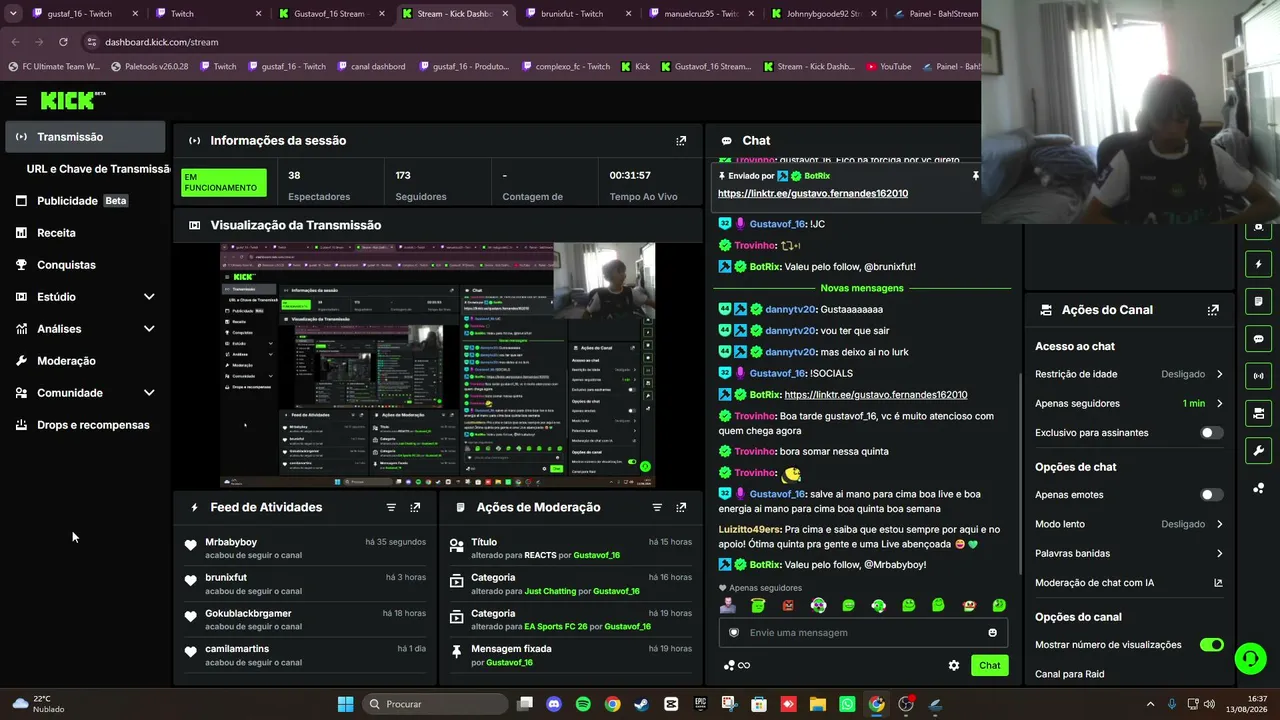
Task: Open Palavras banidas chevron
Action: 1219,553
